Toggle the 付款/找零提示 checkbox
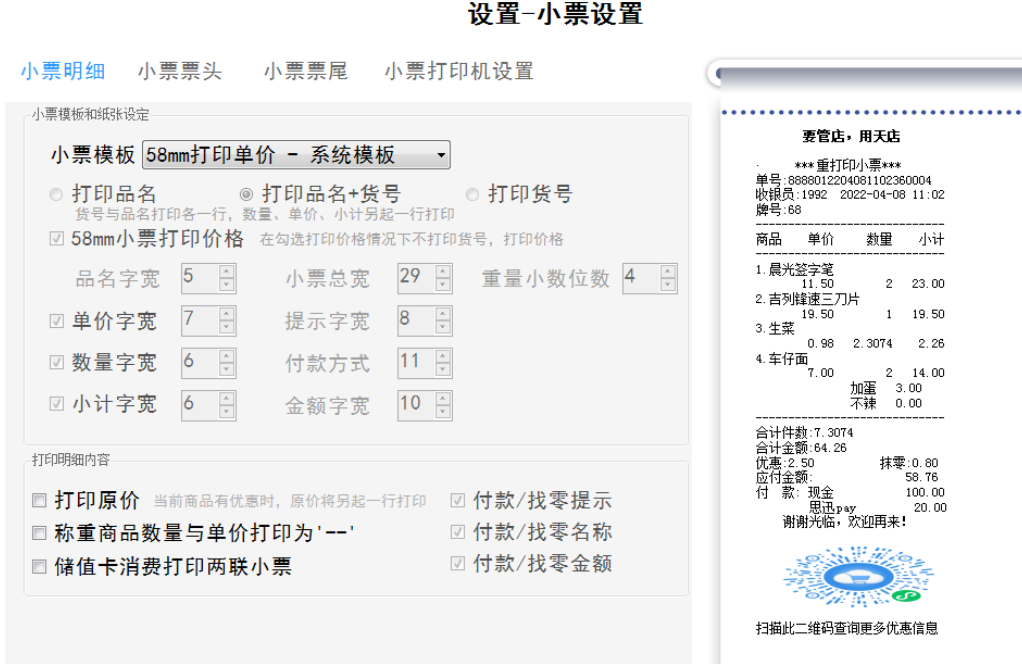 458,500
